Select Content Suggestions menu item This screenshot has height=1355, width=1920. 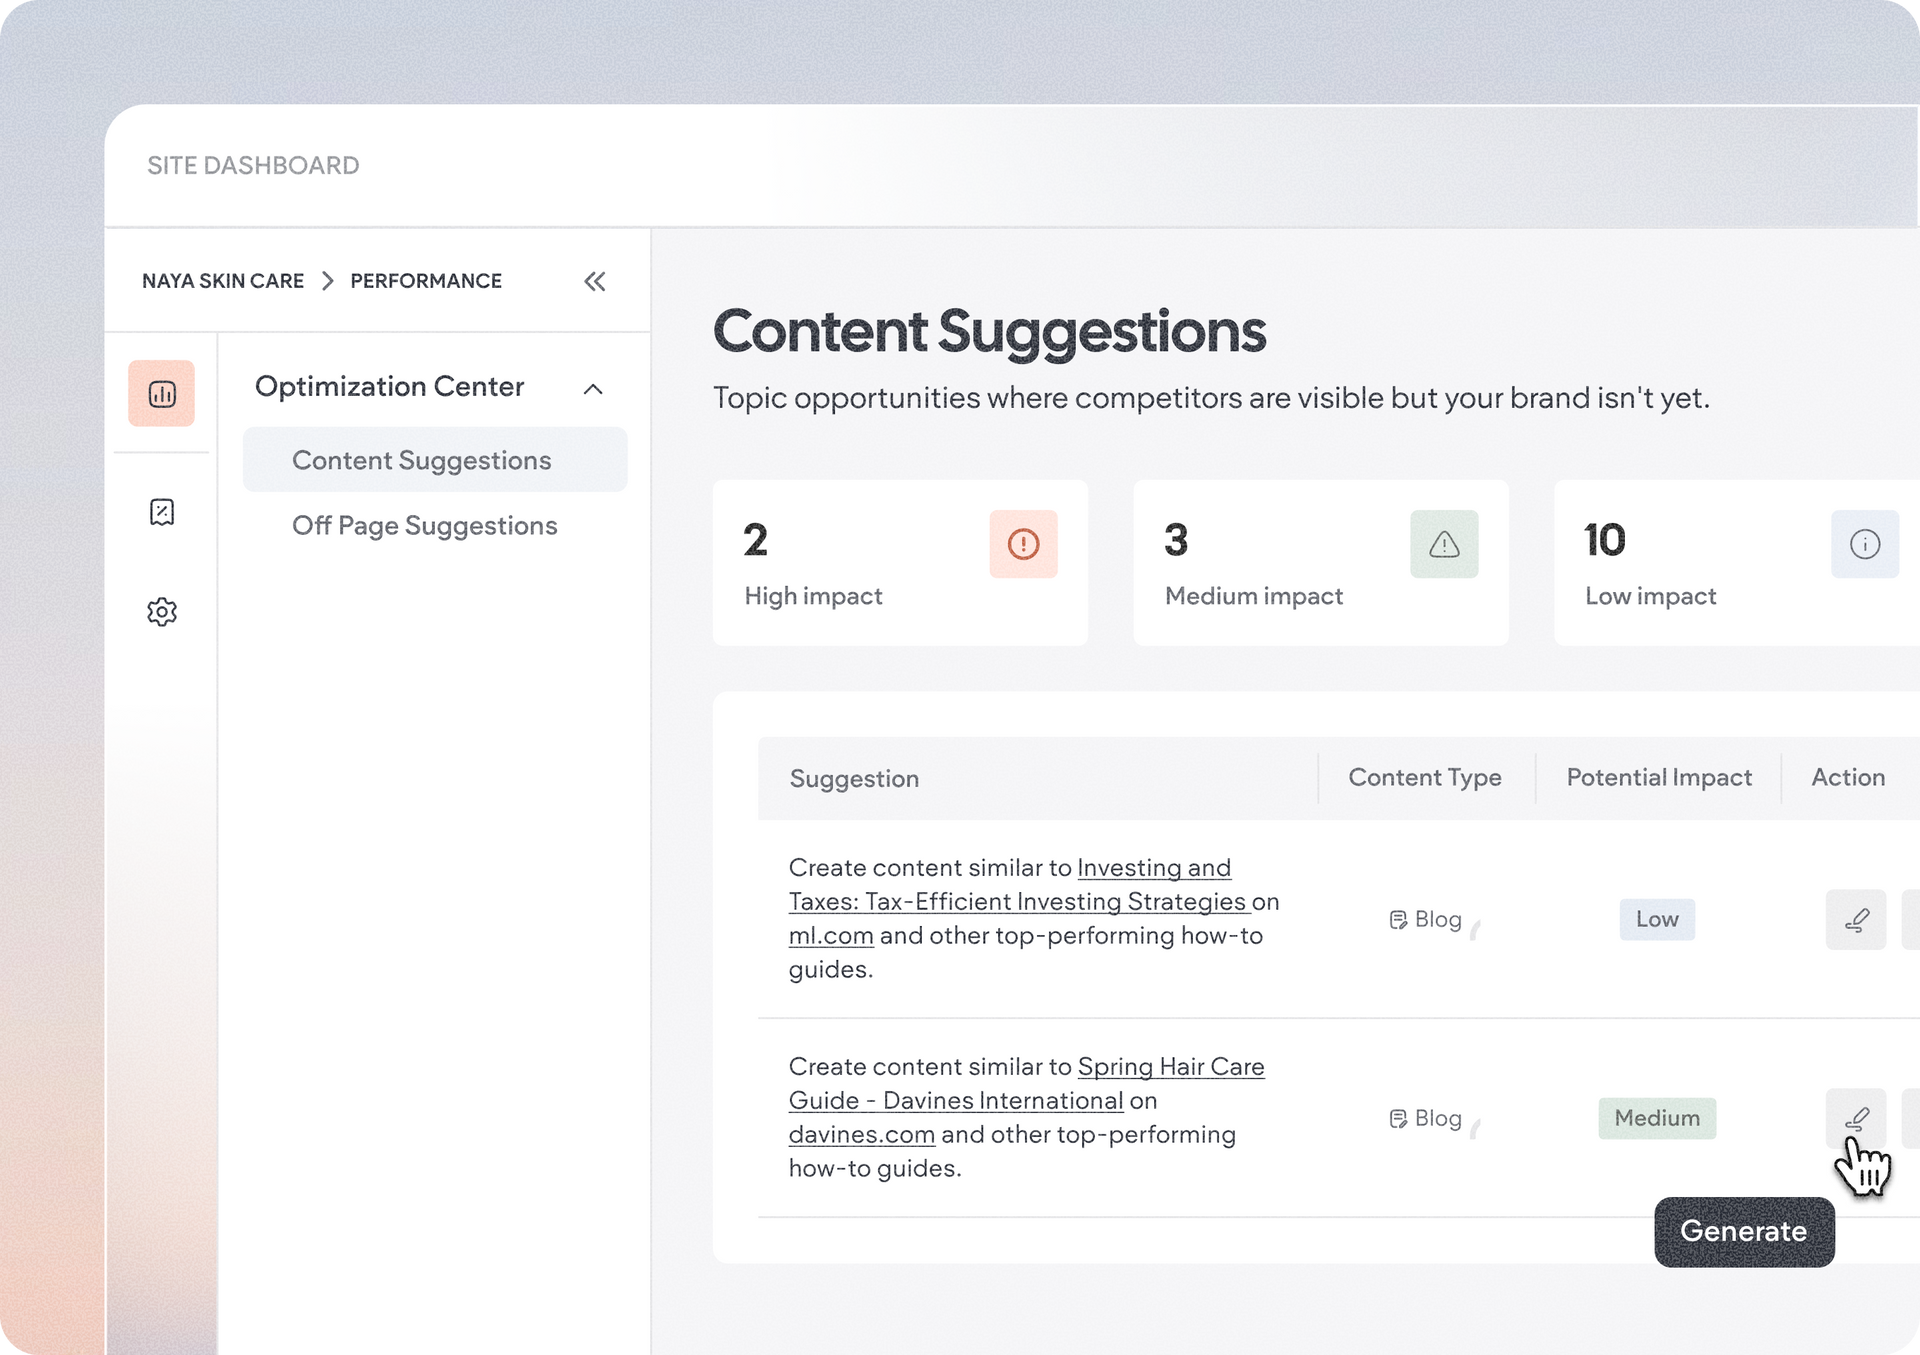pyautogui.click(x=435, y=460)
